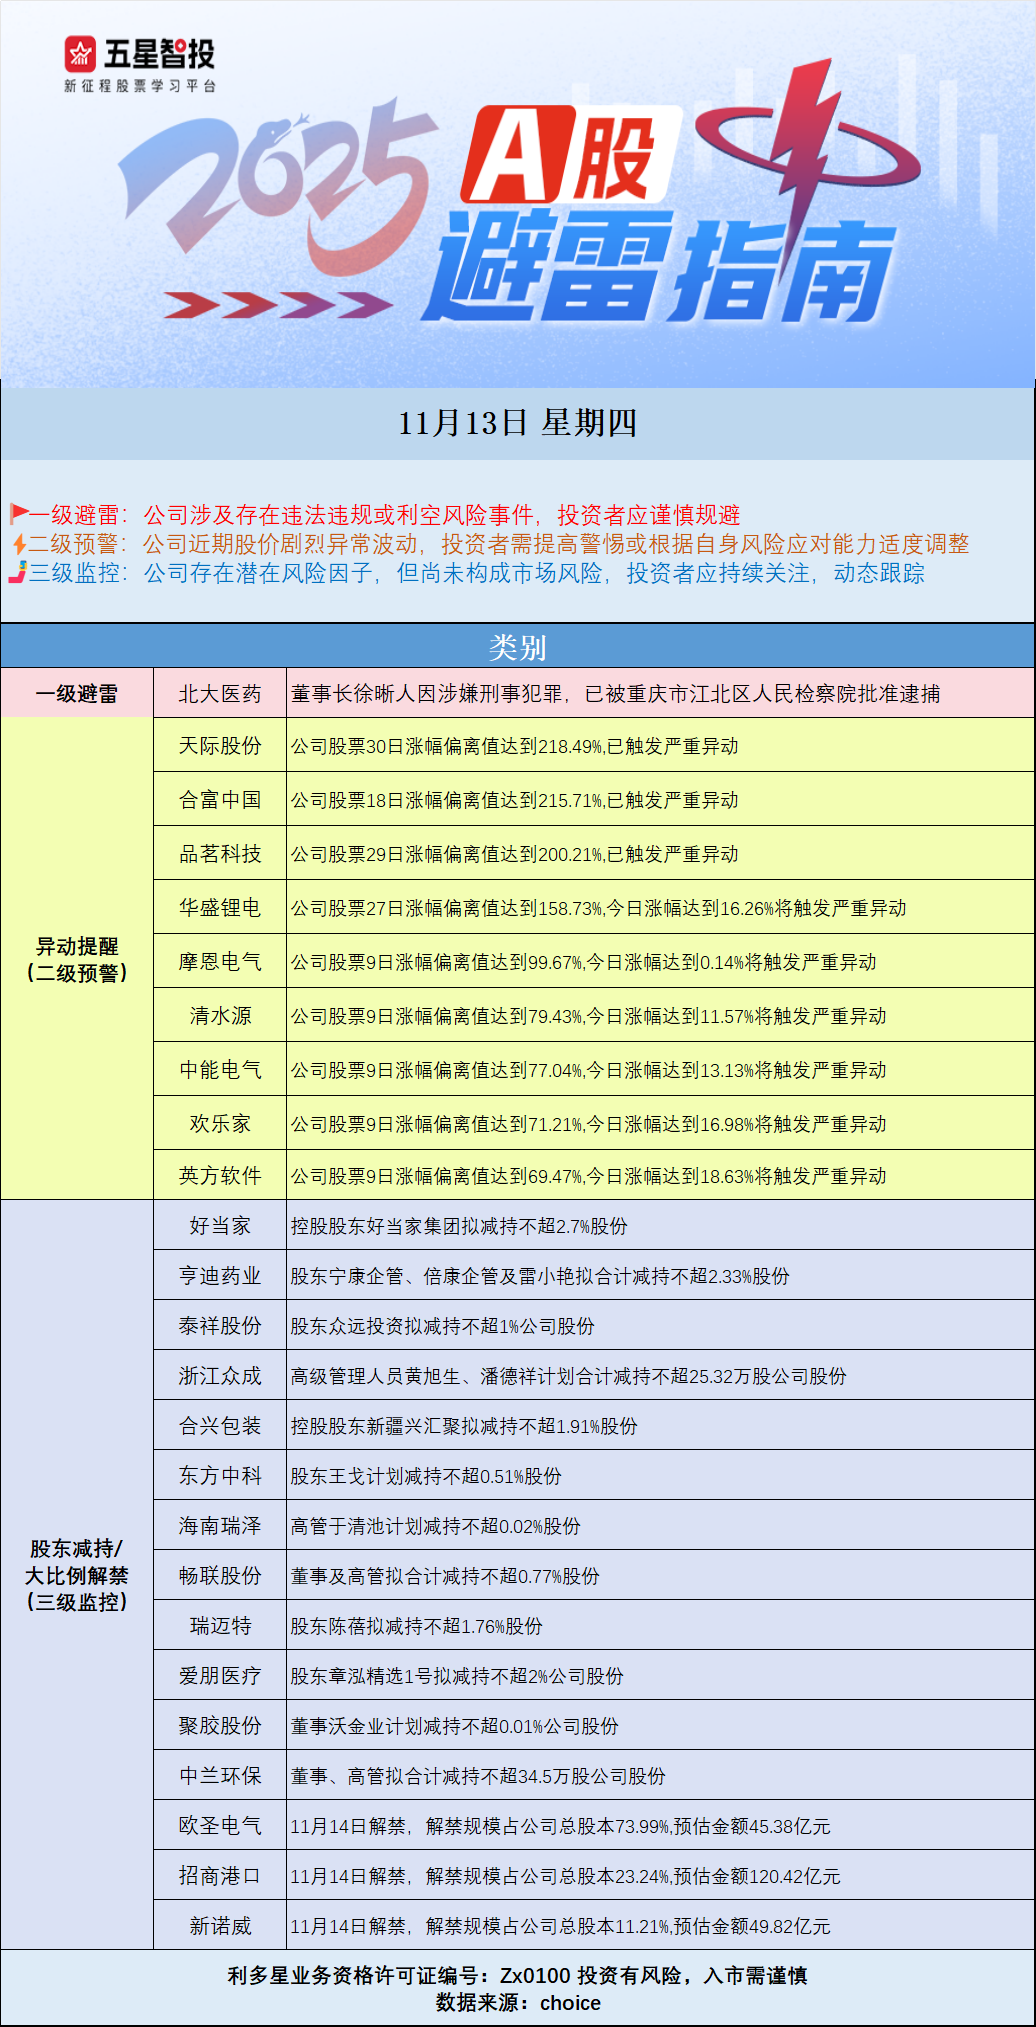Click stock name 聚胶股份
Image resolution: width=1036 pixels, height=2027 pixels.
tap(220, 1725)
